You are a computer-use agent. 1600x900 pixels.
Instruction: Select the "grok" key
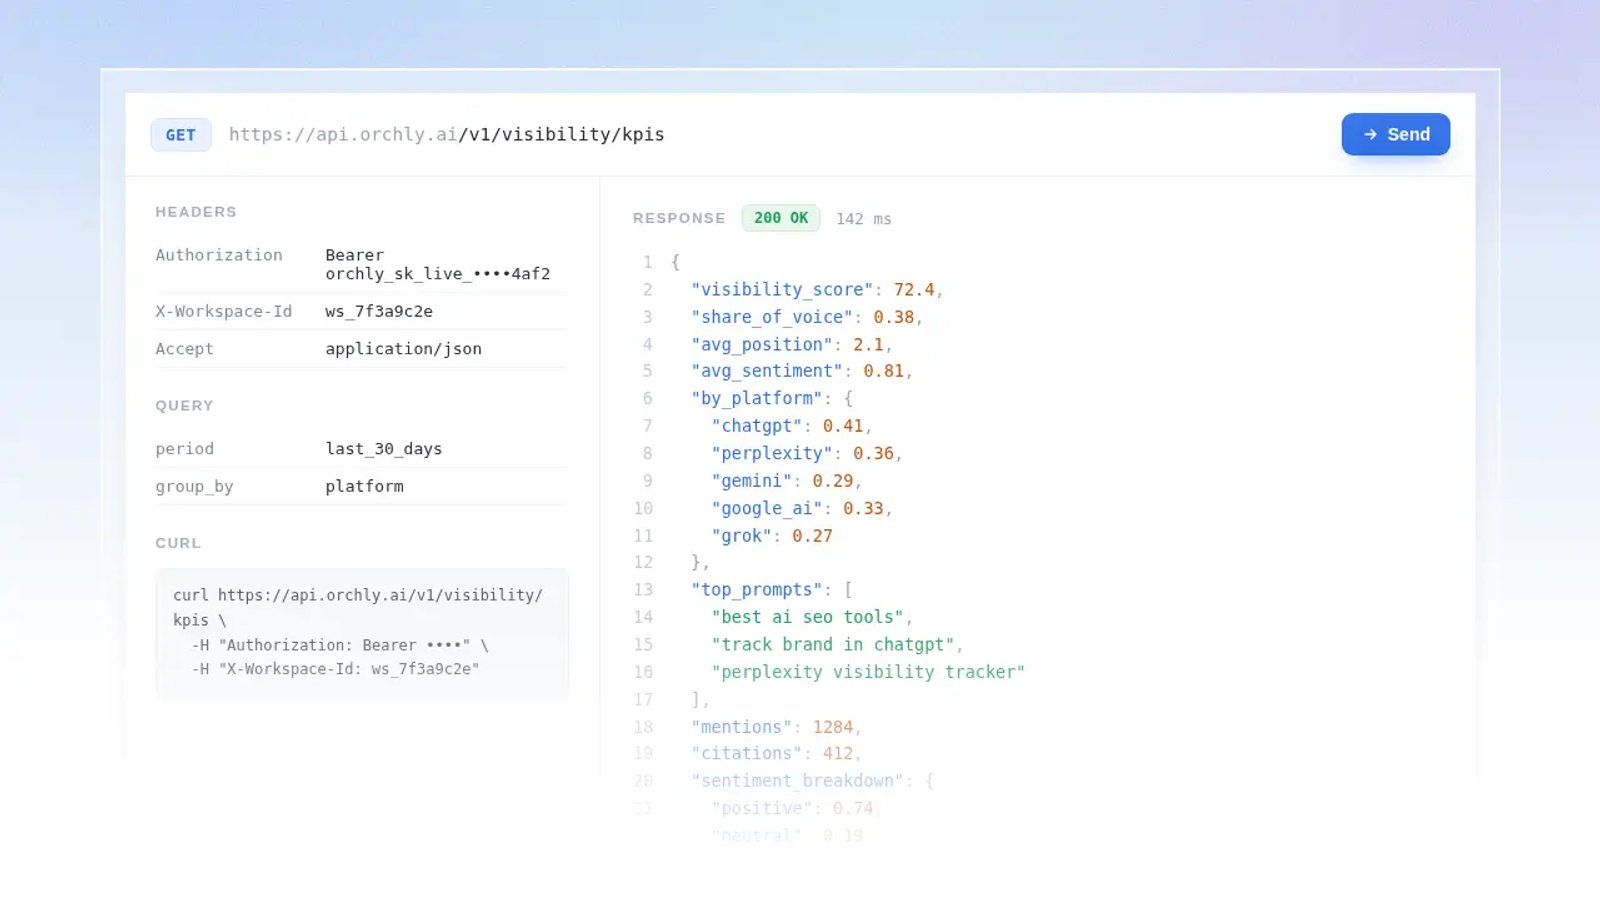[x=742, y=536]
